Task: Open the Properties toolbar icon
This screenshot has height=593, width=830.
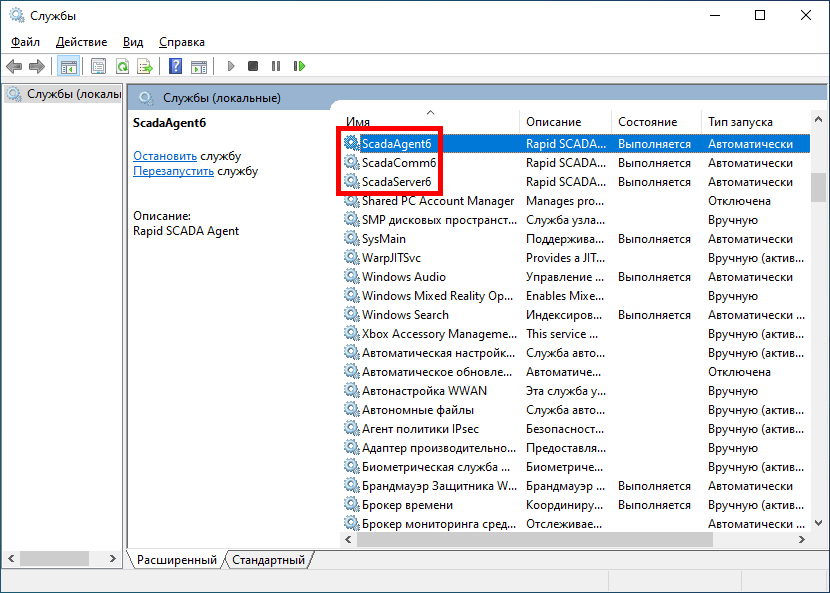Action: tap(98, 66)
